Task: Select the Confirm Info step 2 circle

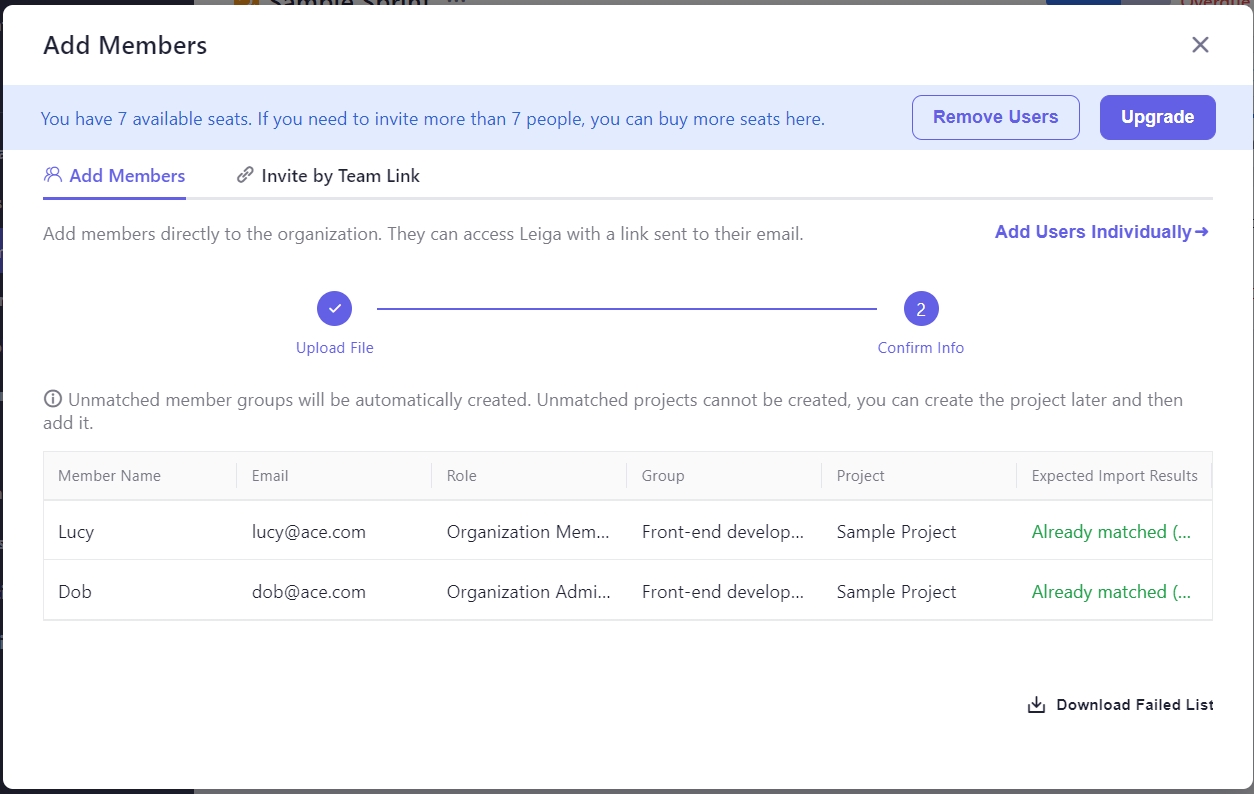Action: point(920,309)
